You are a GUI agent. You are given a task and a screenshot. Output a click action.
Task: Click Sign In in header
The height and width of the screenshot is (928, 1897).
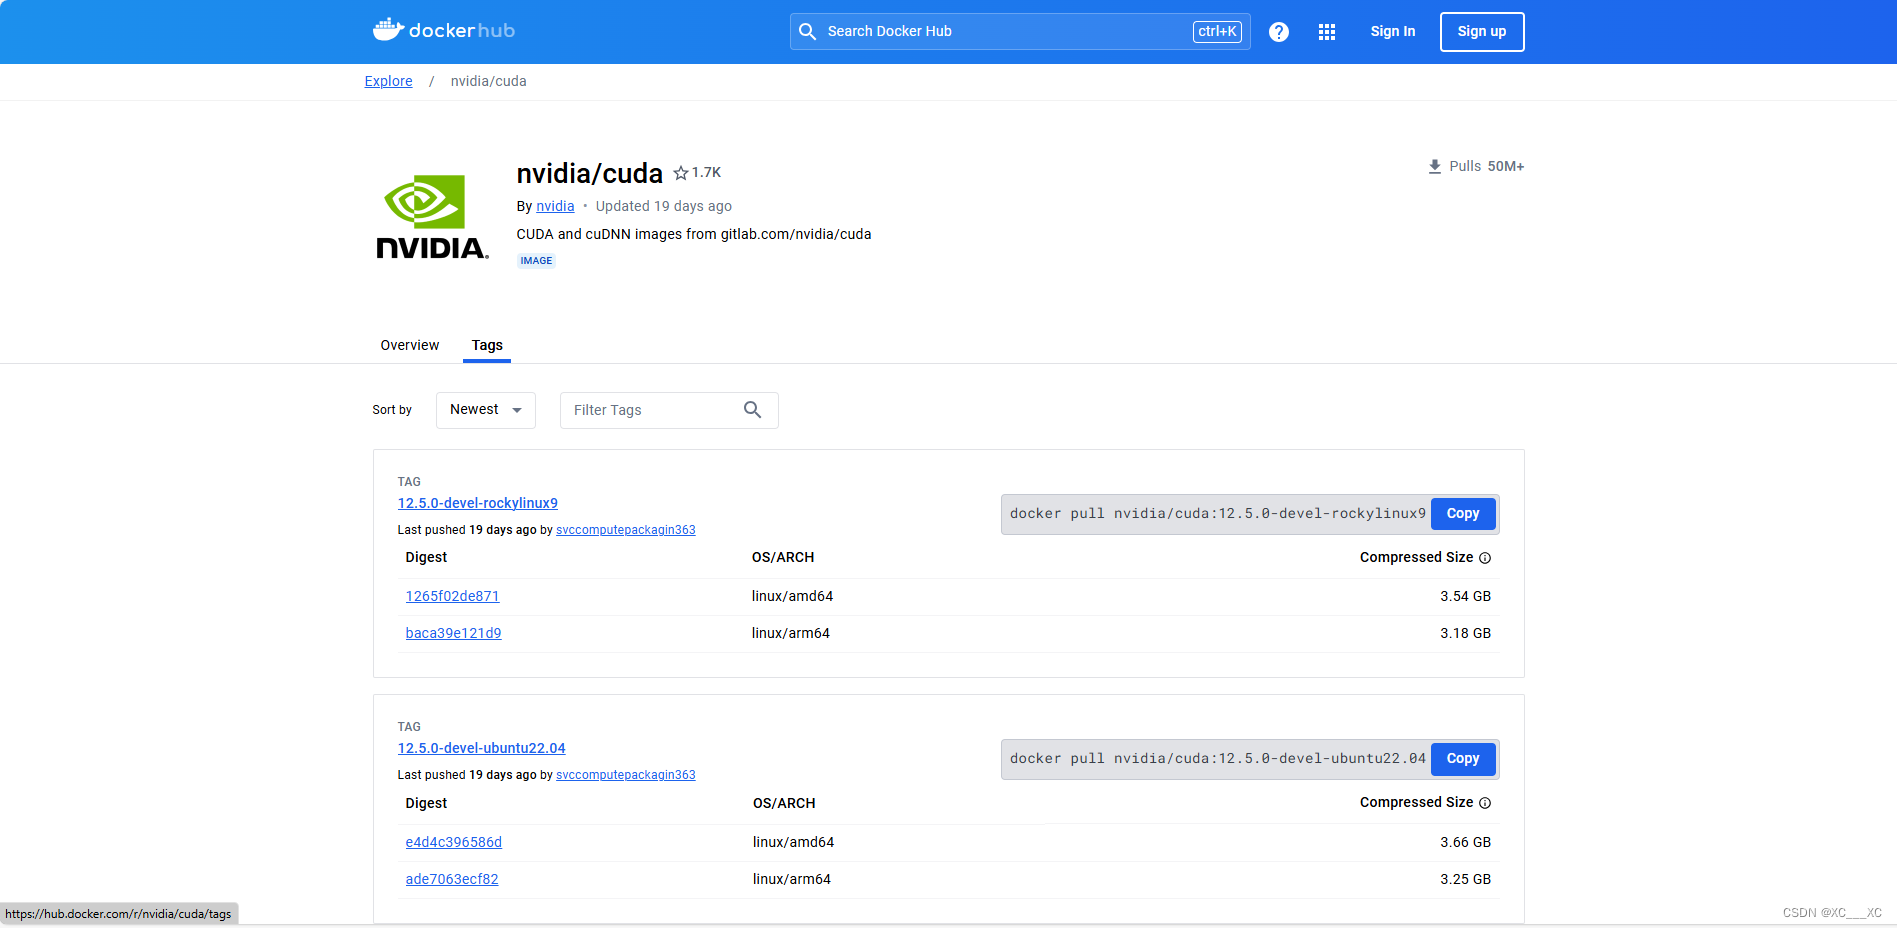pyautogui.click(x=1393, y=31)
